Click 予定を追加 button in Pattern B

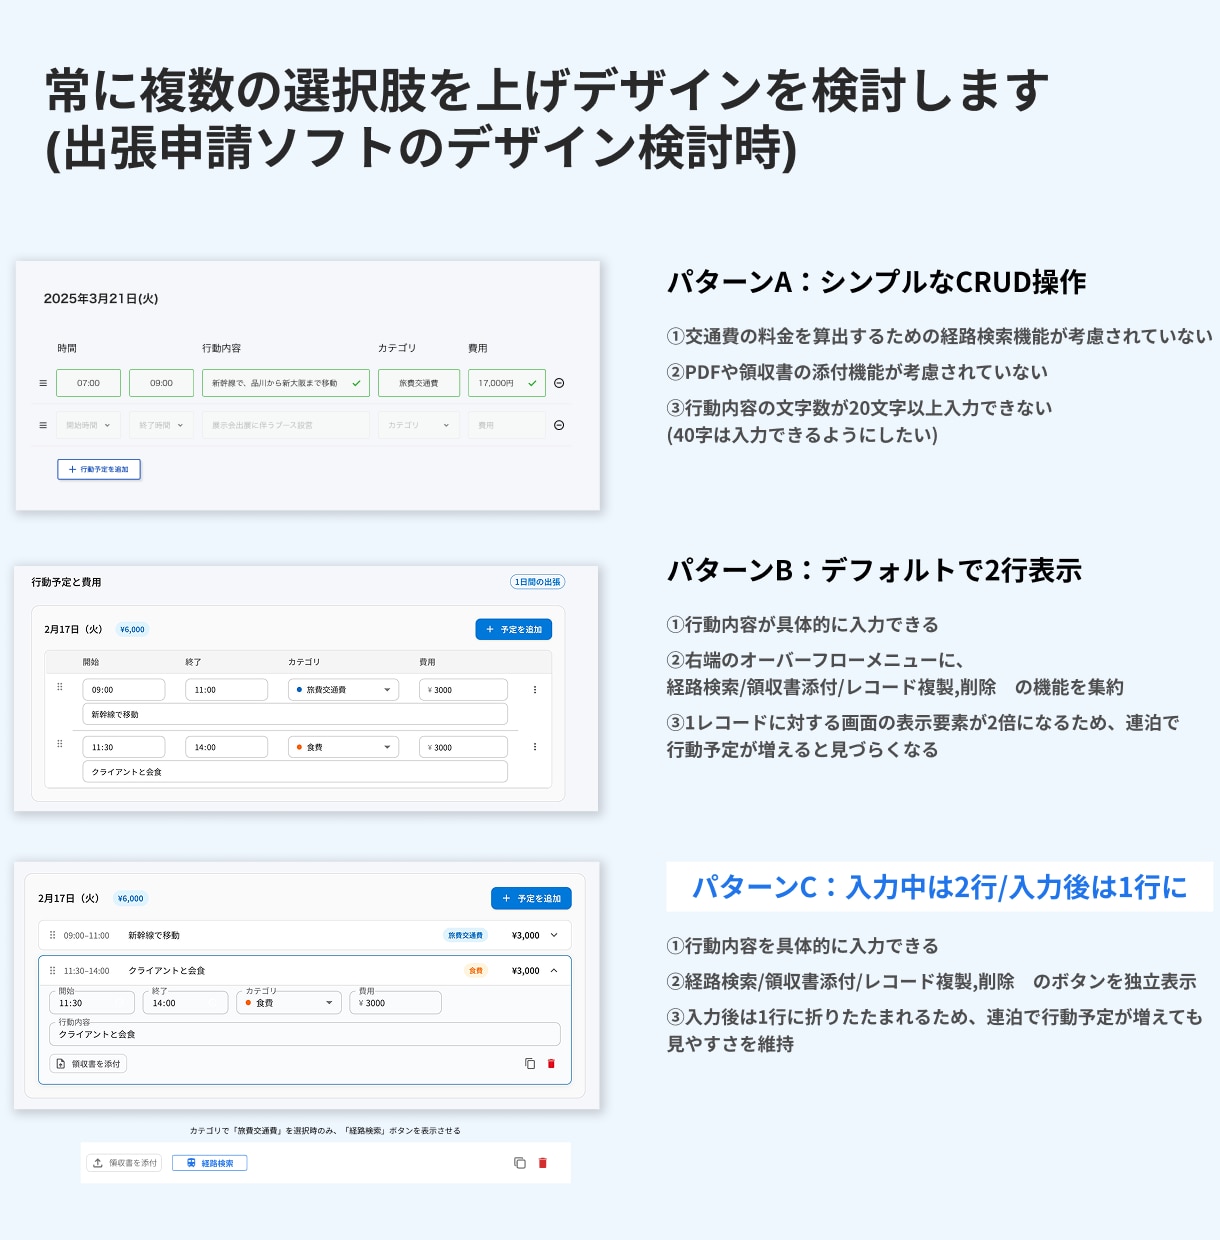(514, 629)
